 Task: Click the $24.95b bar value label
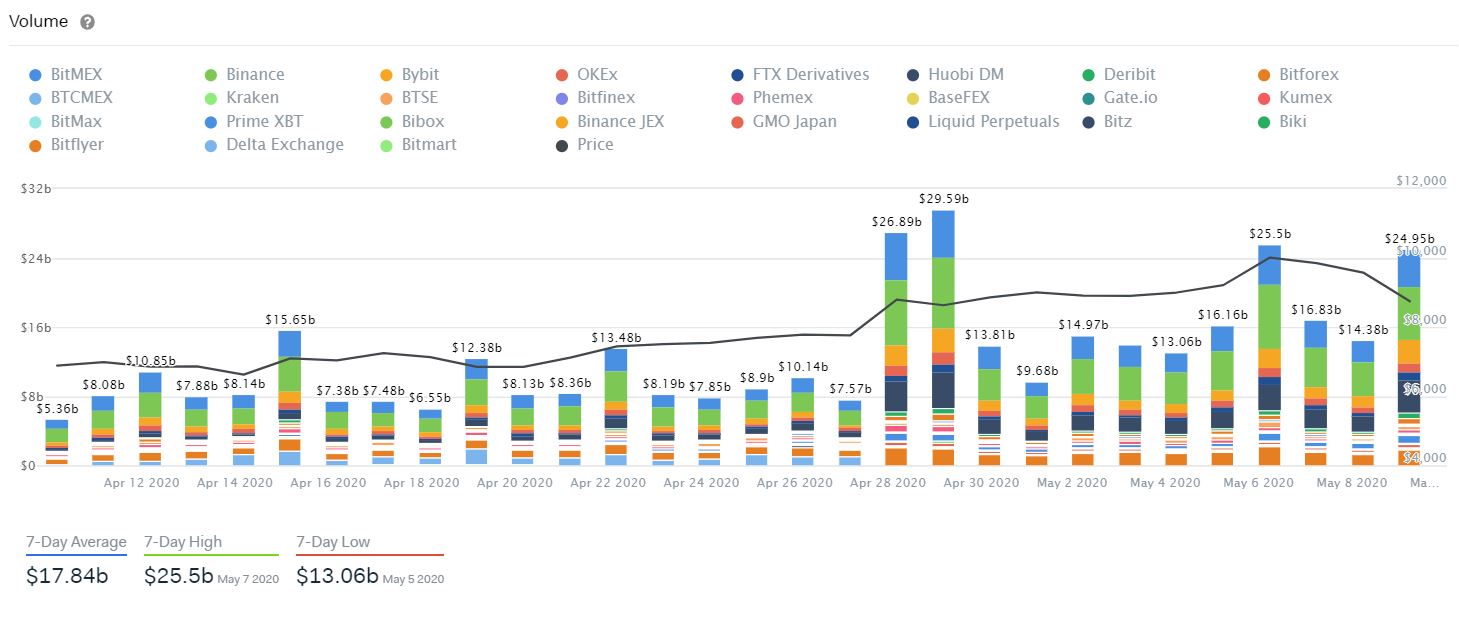tap(1409, 239)
